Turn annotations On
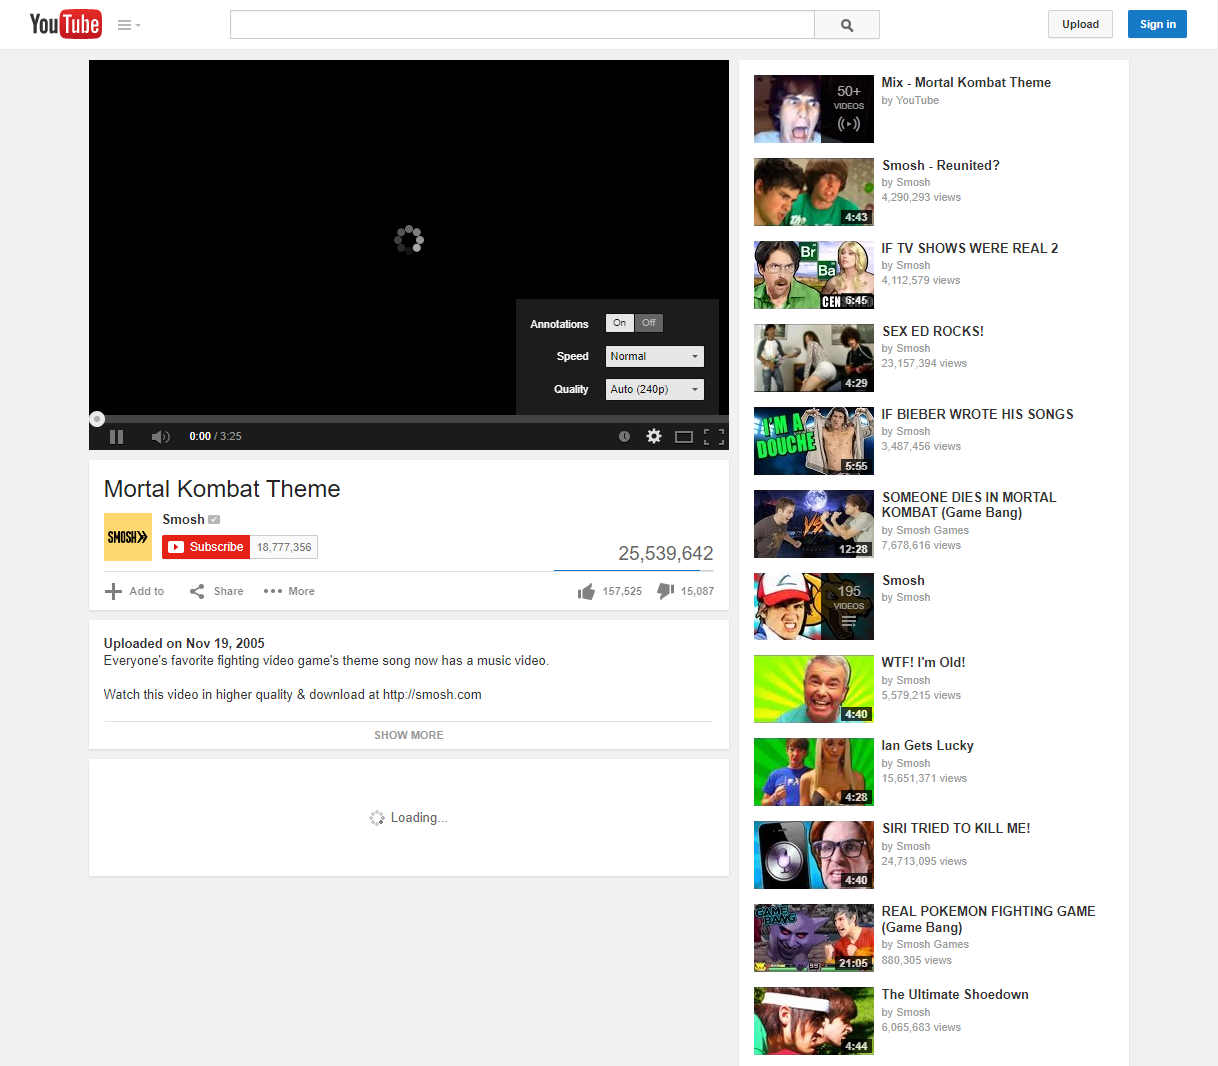 620,323
